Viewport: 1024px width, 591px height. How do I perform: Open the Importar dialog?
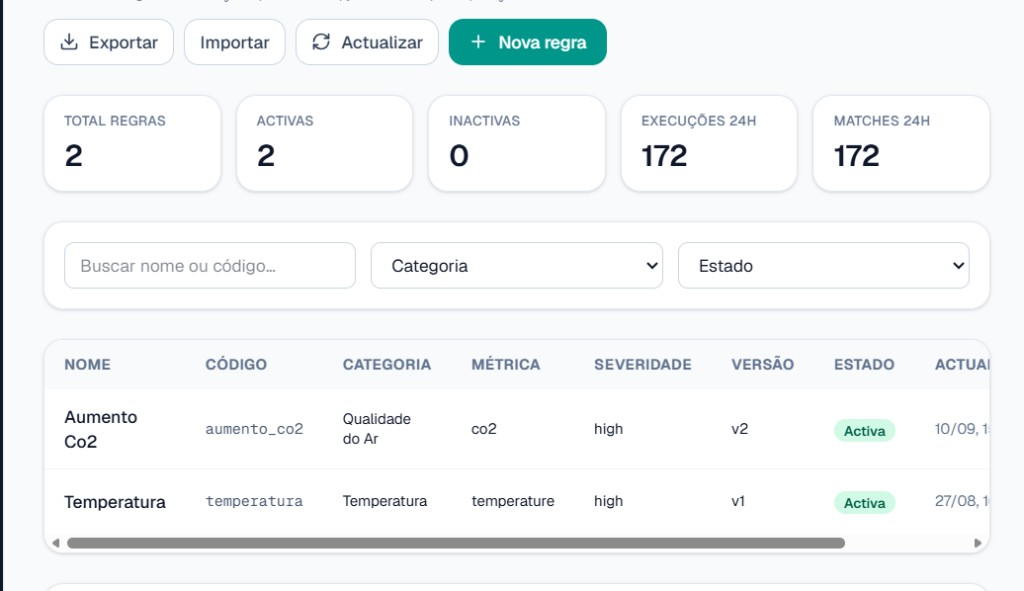coord(234,42)
